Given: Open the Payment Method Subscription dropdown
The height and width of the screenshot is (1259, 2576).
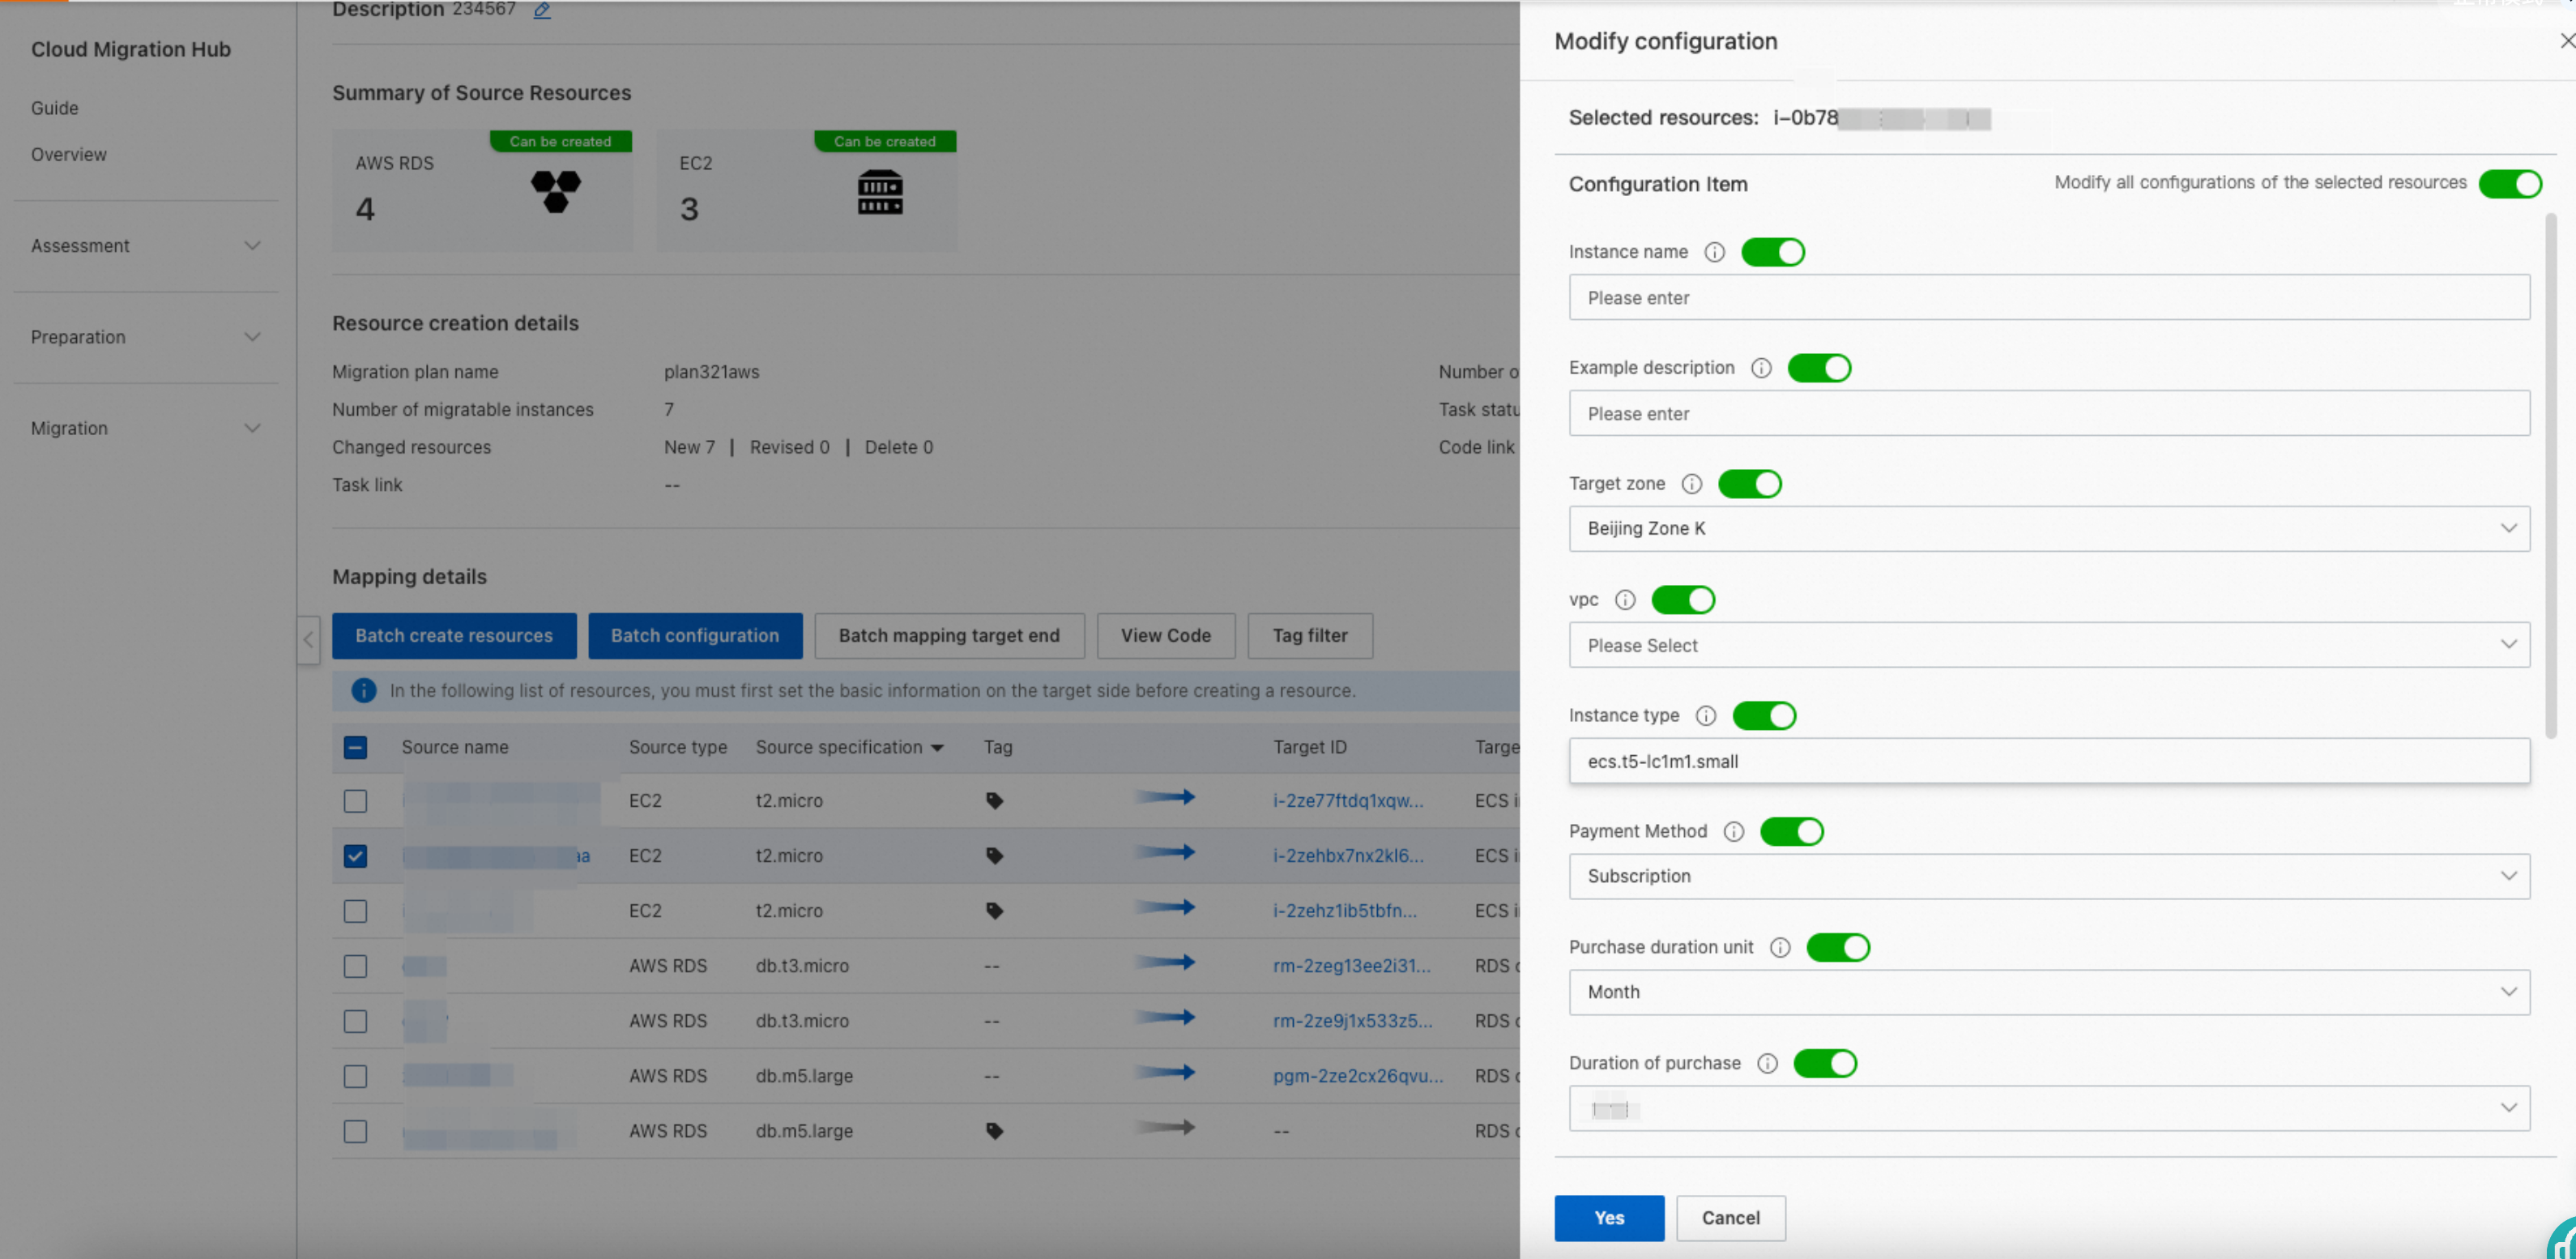Looking at the screenshot, I should 2049,877.
